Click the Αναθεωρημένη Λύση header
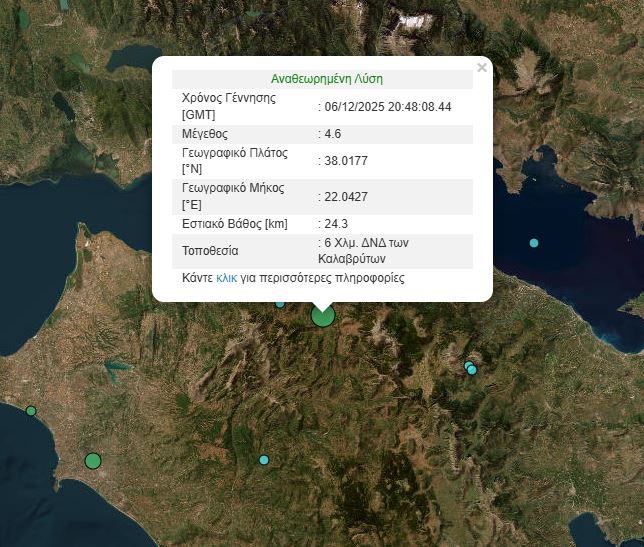The width and height of the screenshot is (644, 547). (326, 78)
